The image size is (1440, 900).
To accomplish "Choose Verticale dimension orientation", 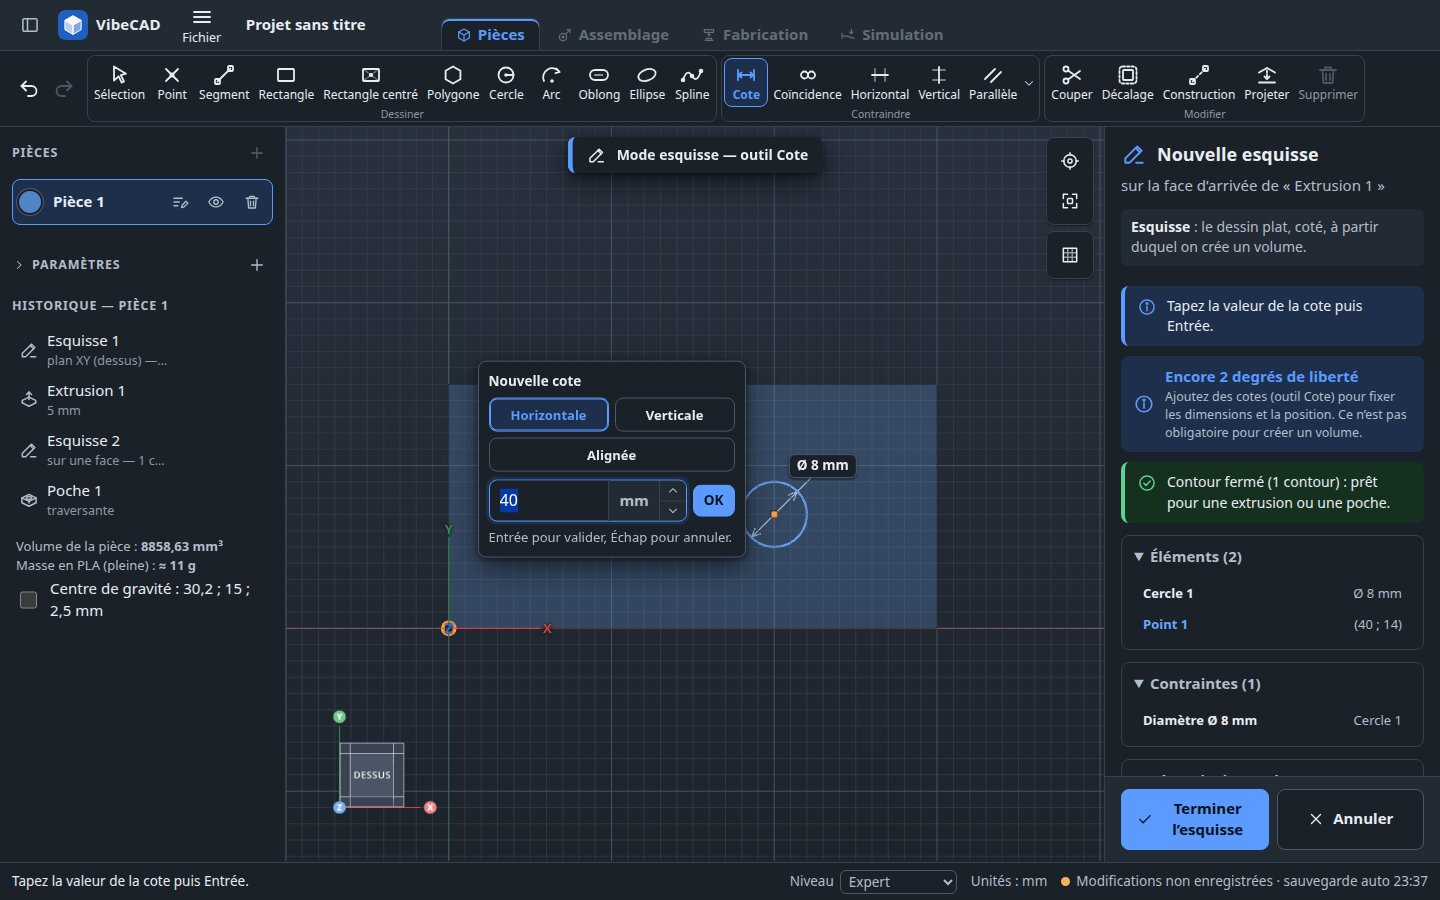I will 674,415.
